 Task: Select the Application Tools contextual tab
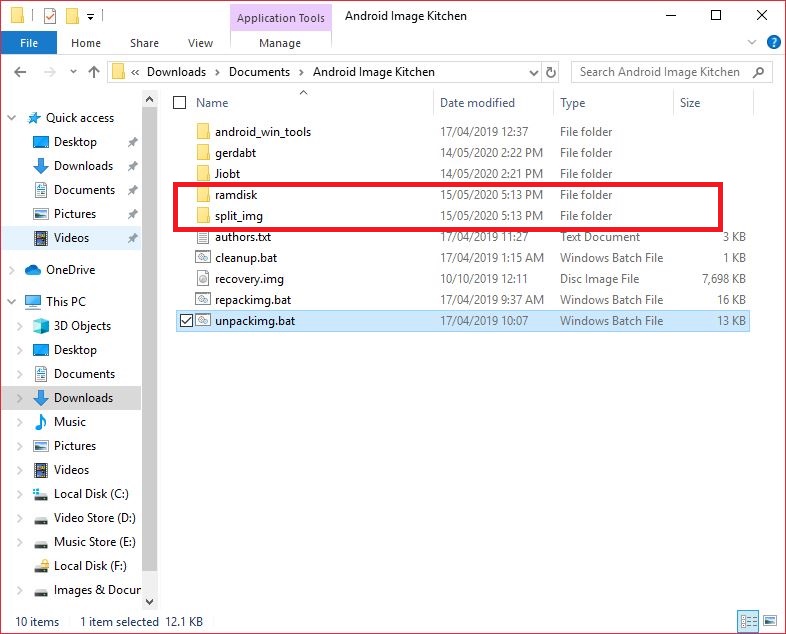281,18
